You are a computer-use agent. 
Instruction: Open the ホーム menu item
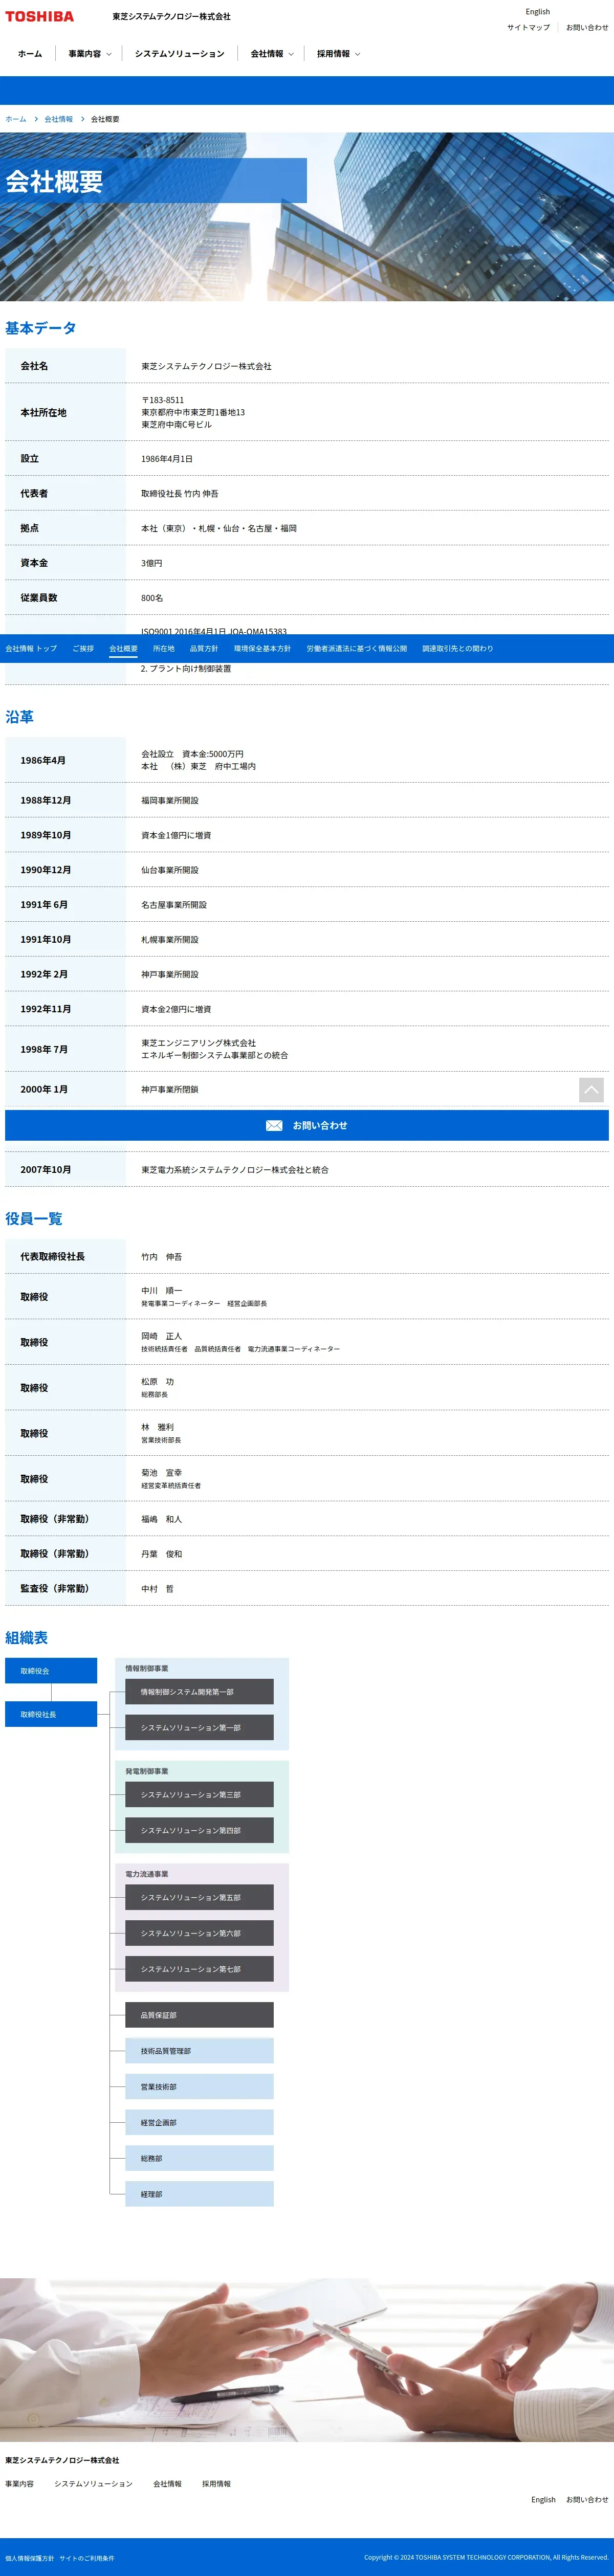coord(30,54)
